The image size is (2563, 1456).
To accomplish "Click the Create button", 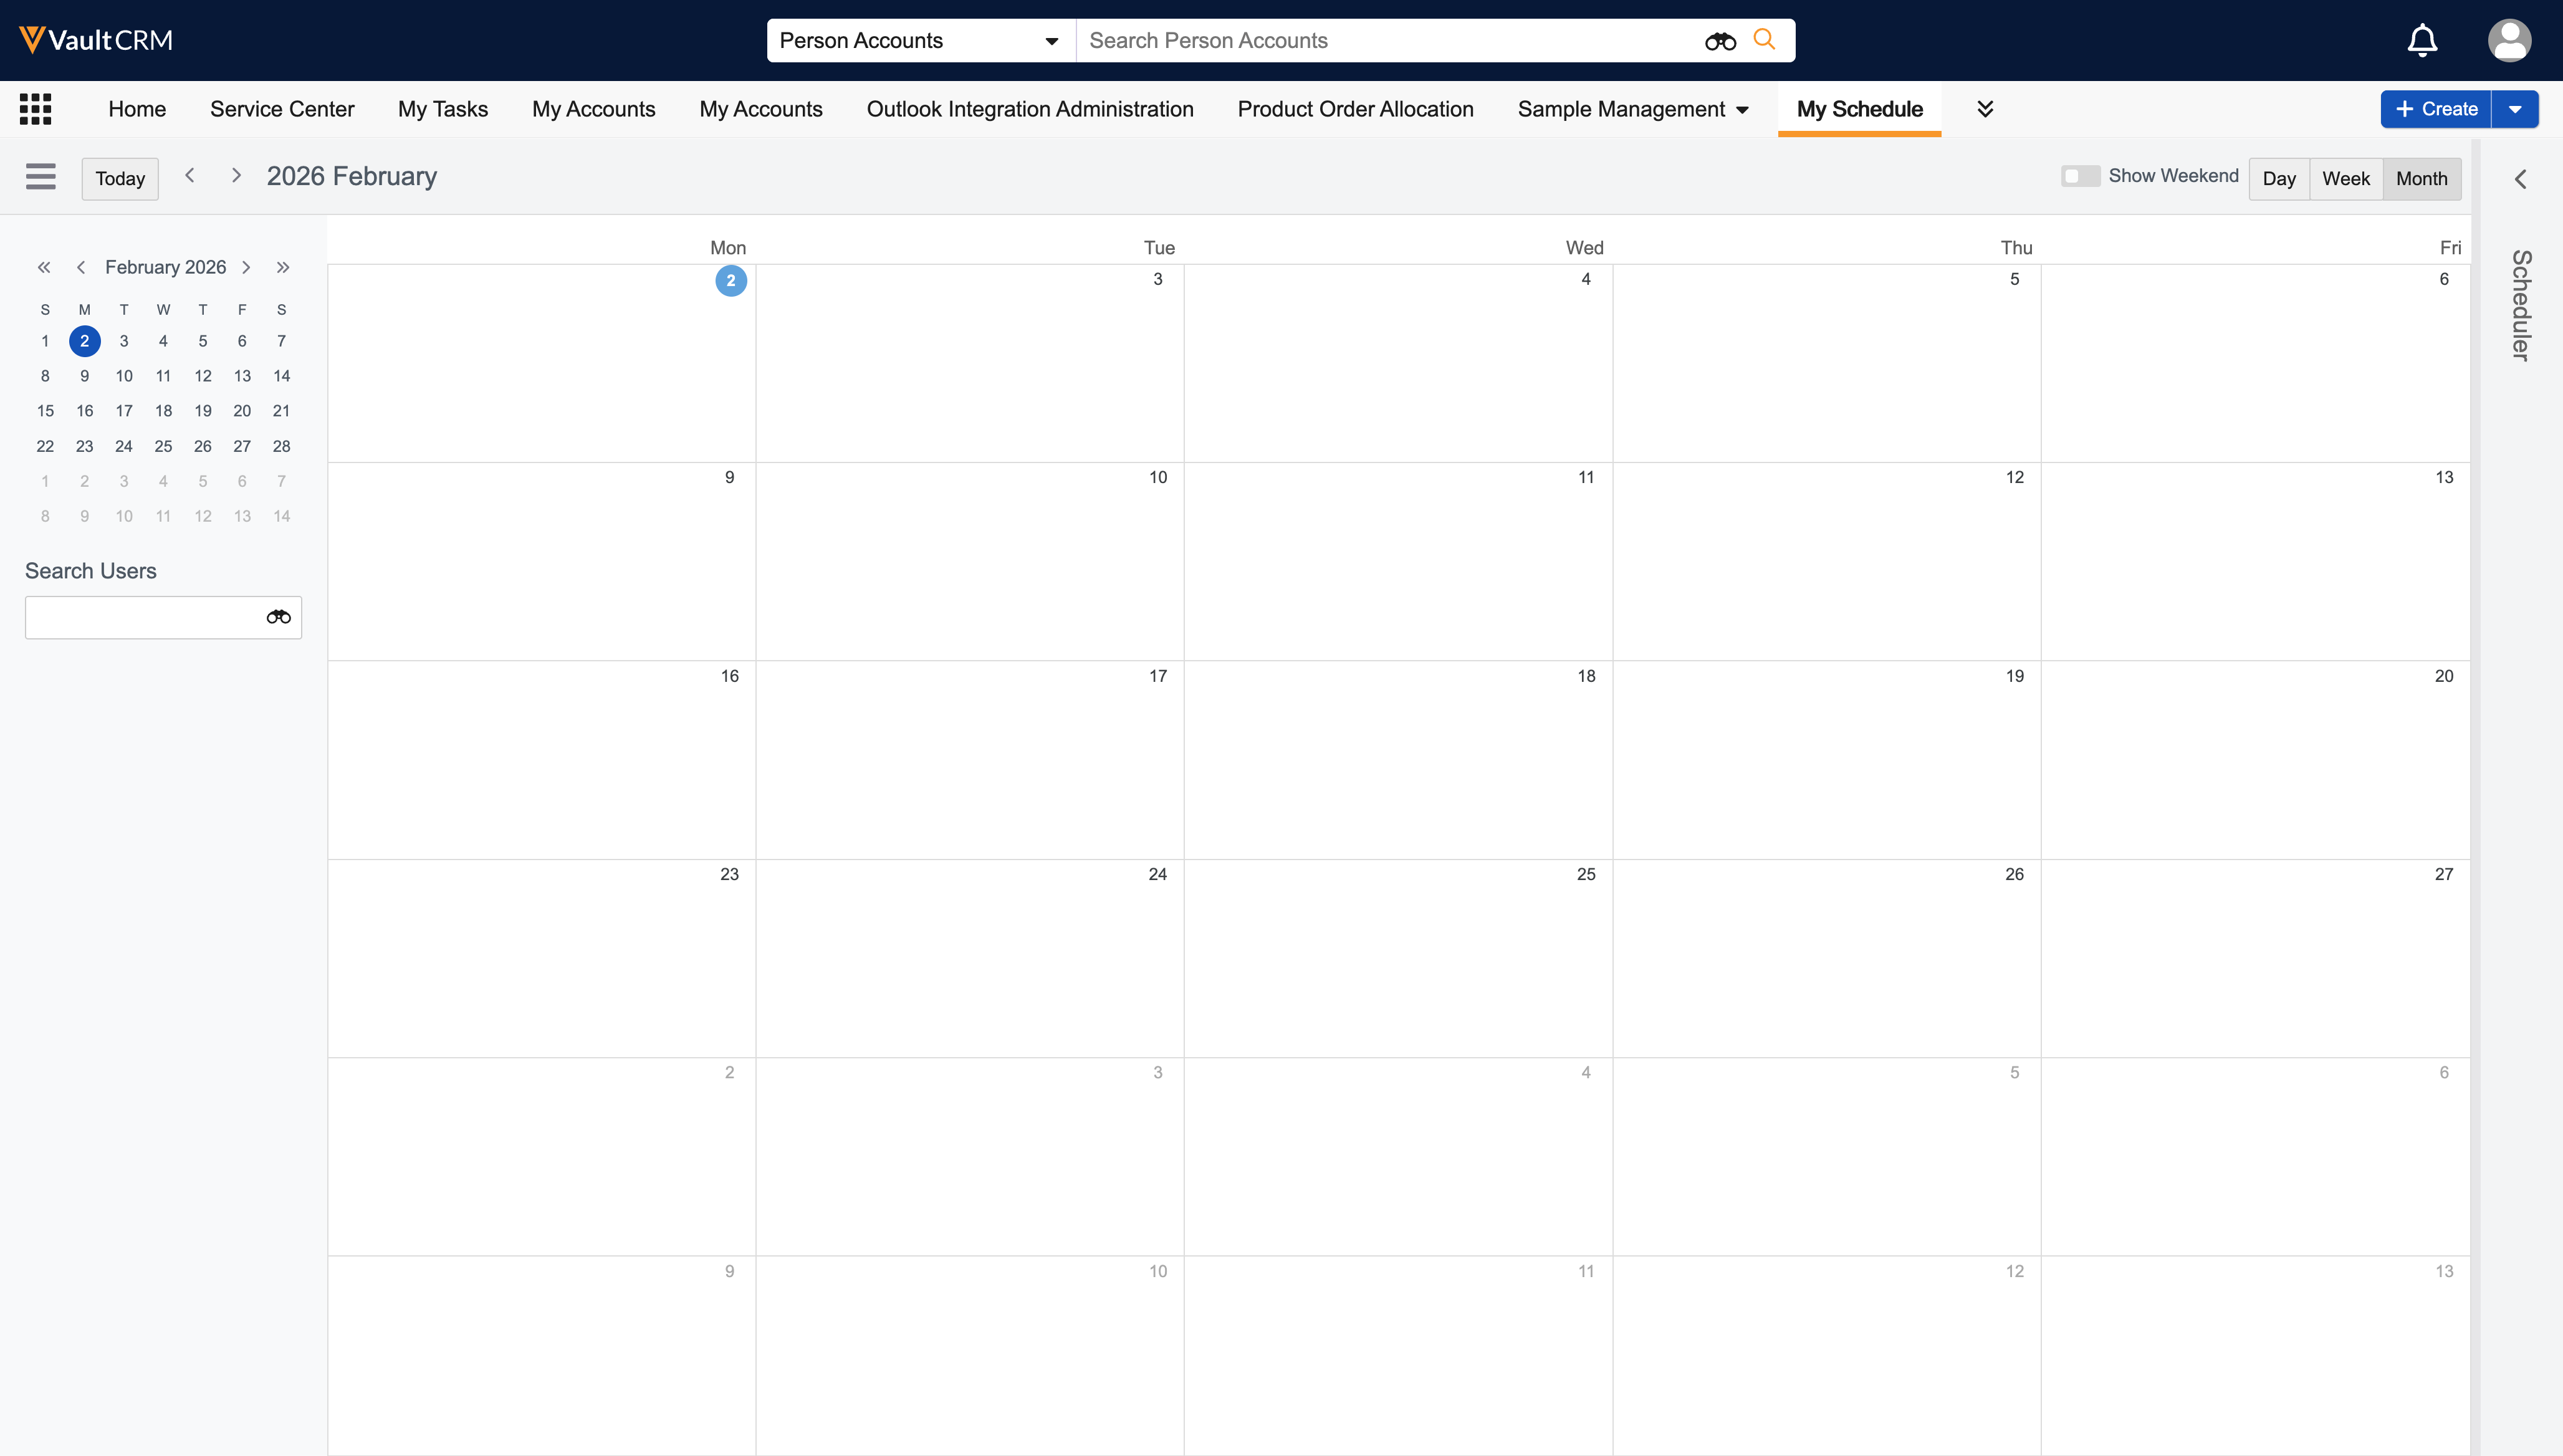I will tap(2436, 109).
